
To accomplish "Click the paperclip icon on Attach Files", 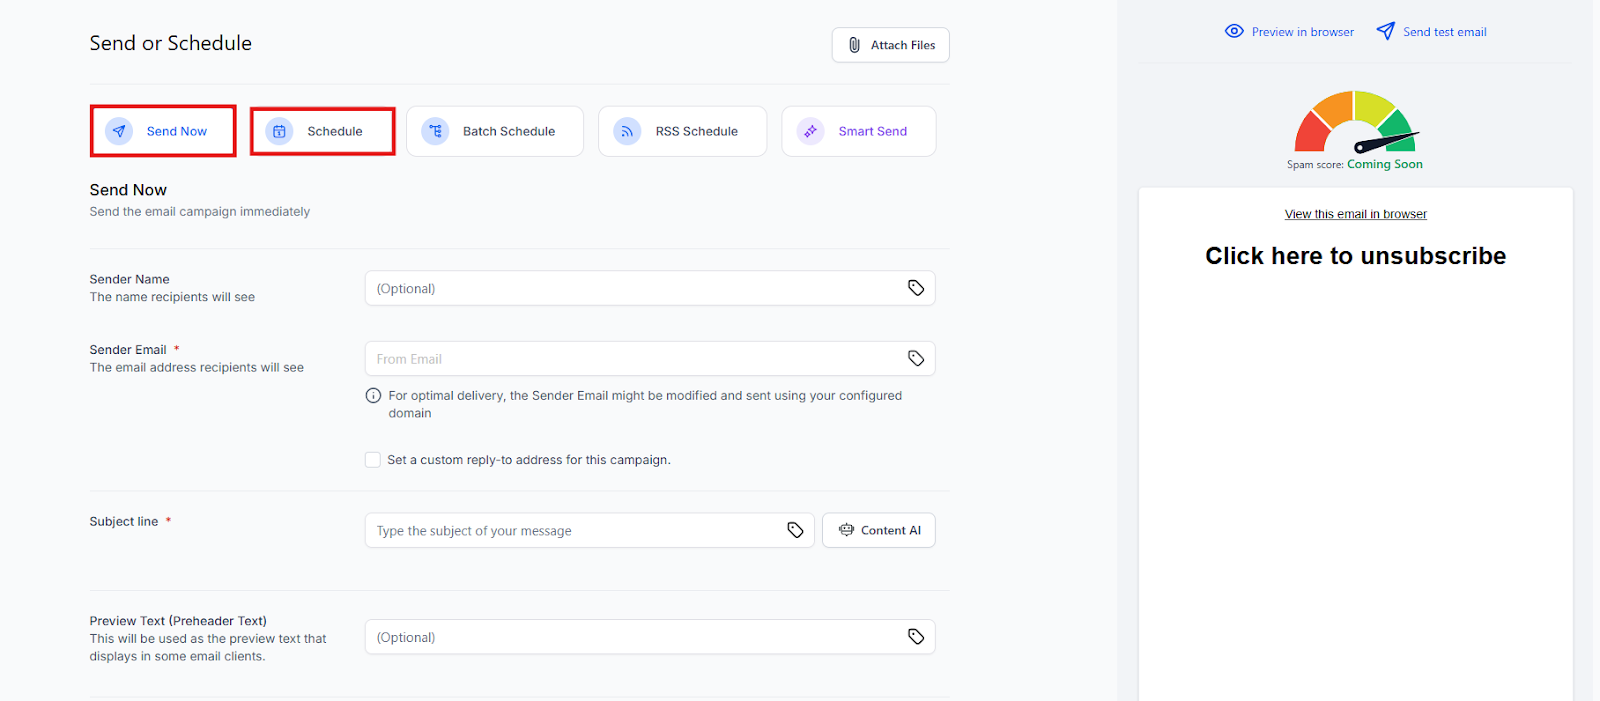I will [x=854, y=45].
